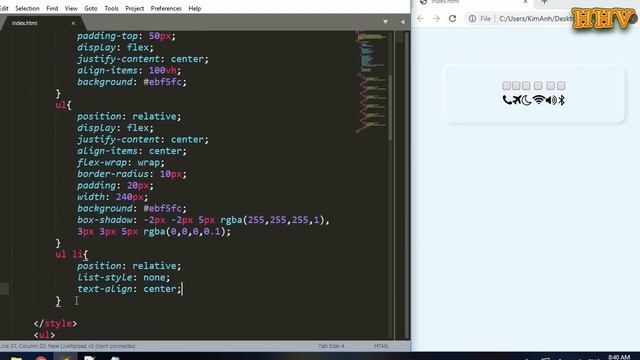Viewport: 640px width, 360px height.
Task: Open the View menu
Action: [x=71, y=8]
